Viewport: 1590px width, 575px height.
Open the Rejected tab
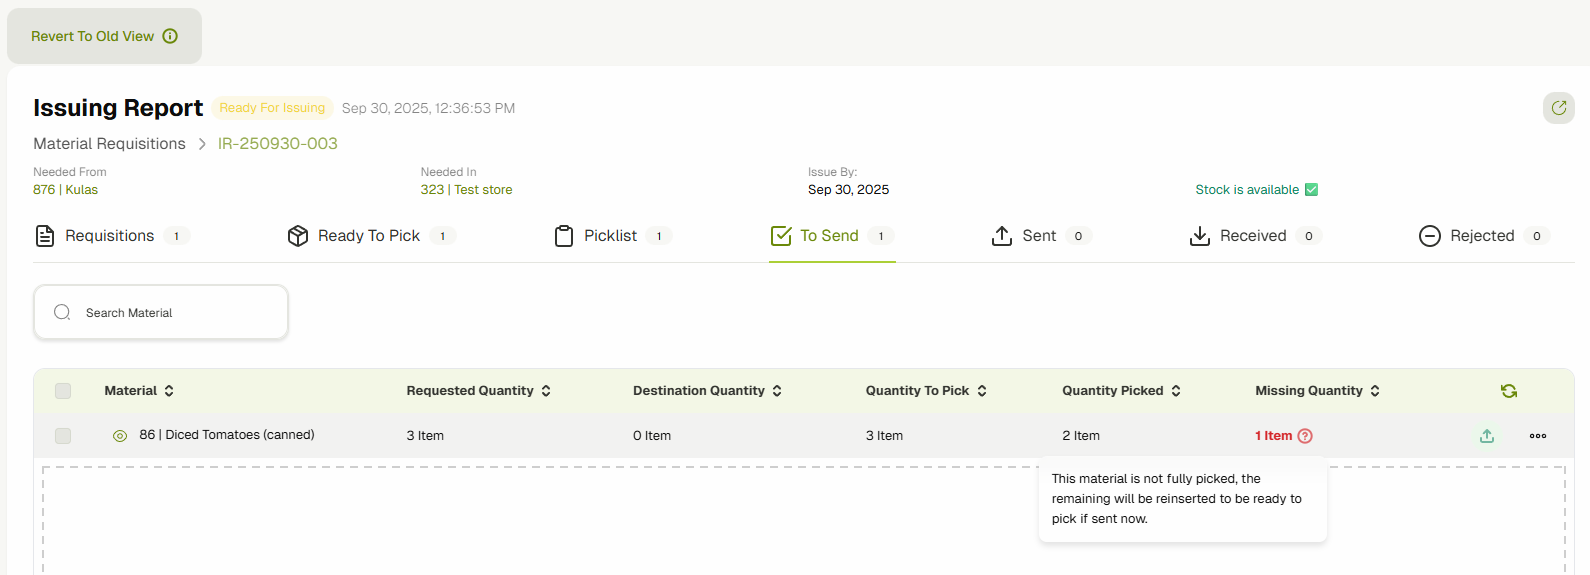1482,236
